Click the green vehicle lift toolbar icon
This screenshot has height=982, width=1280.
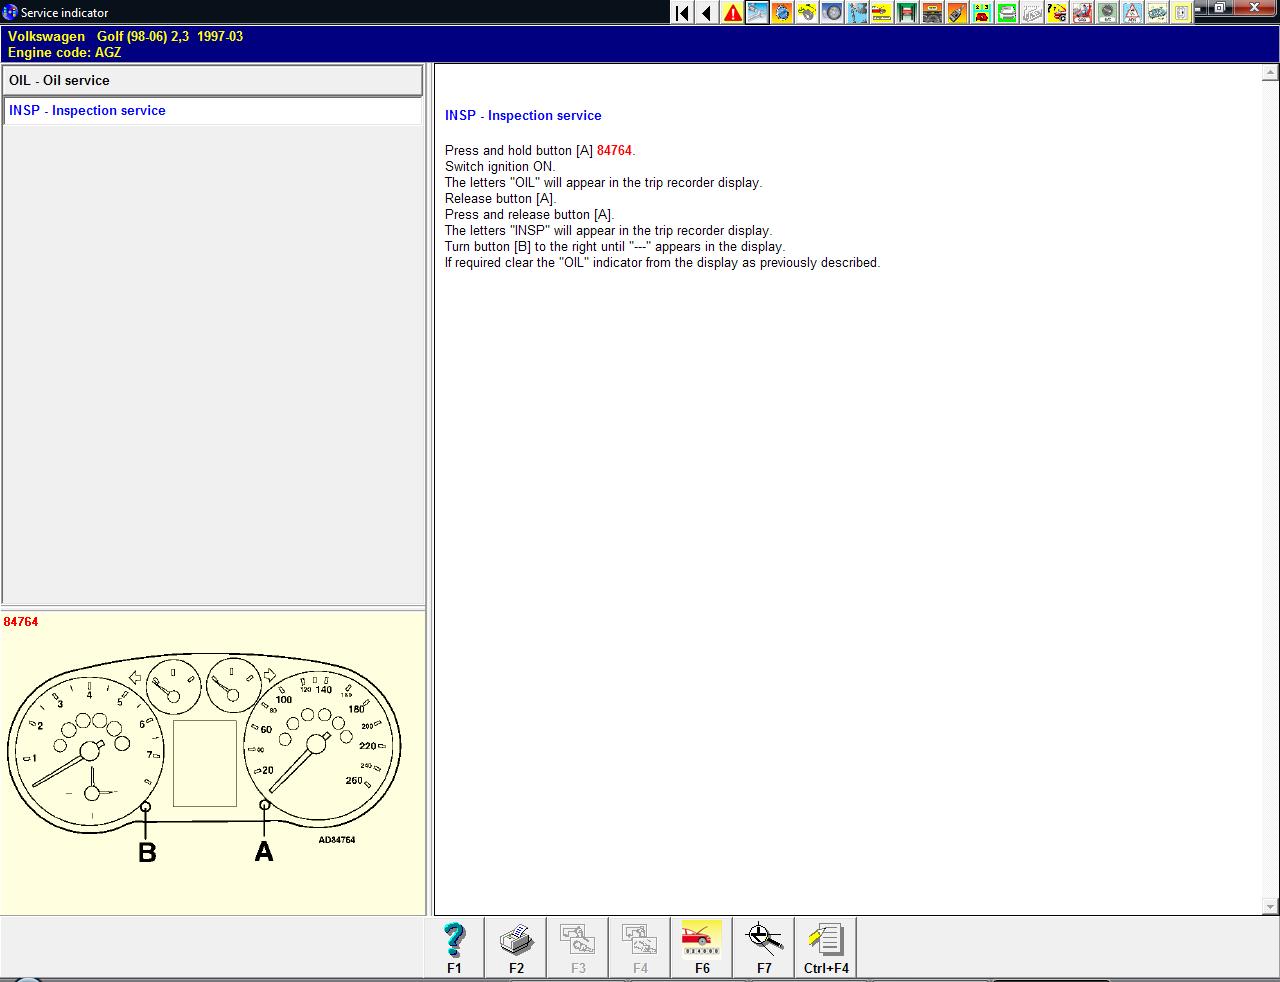point(907,13)
